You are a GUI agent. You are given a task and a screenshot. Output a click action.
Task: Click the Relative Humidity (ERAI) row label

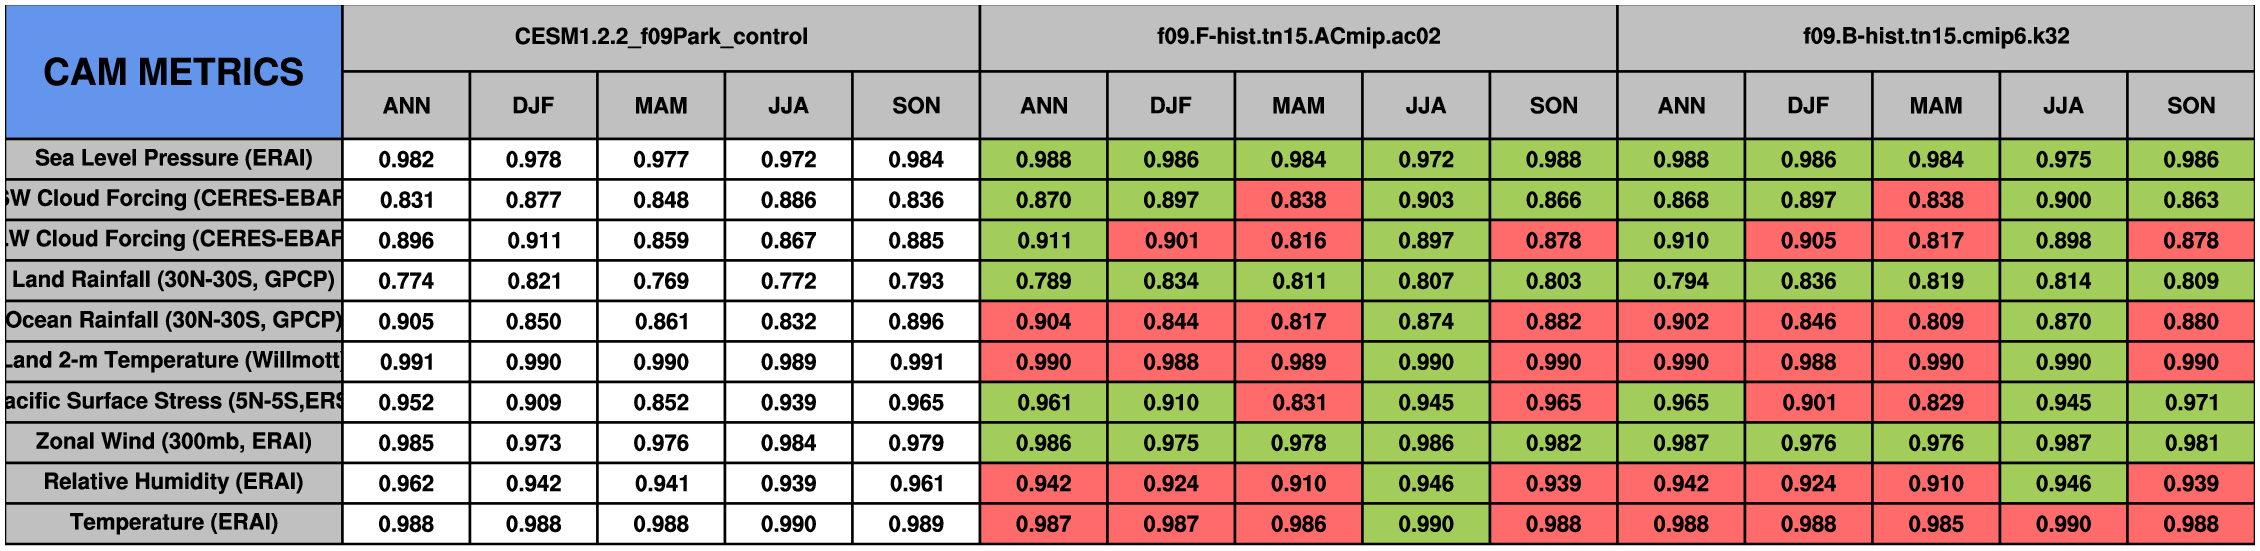point(173,483)
